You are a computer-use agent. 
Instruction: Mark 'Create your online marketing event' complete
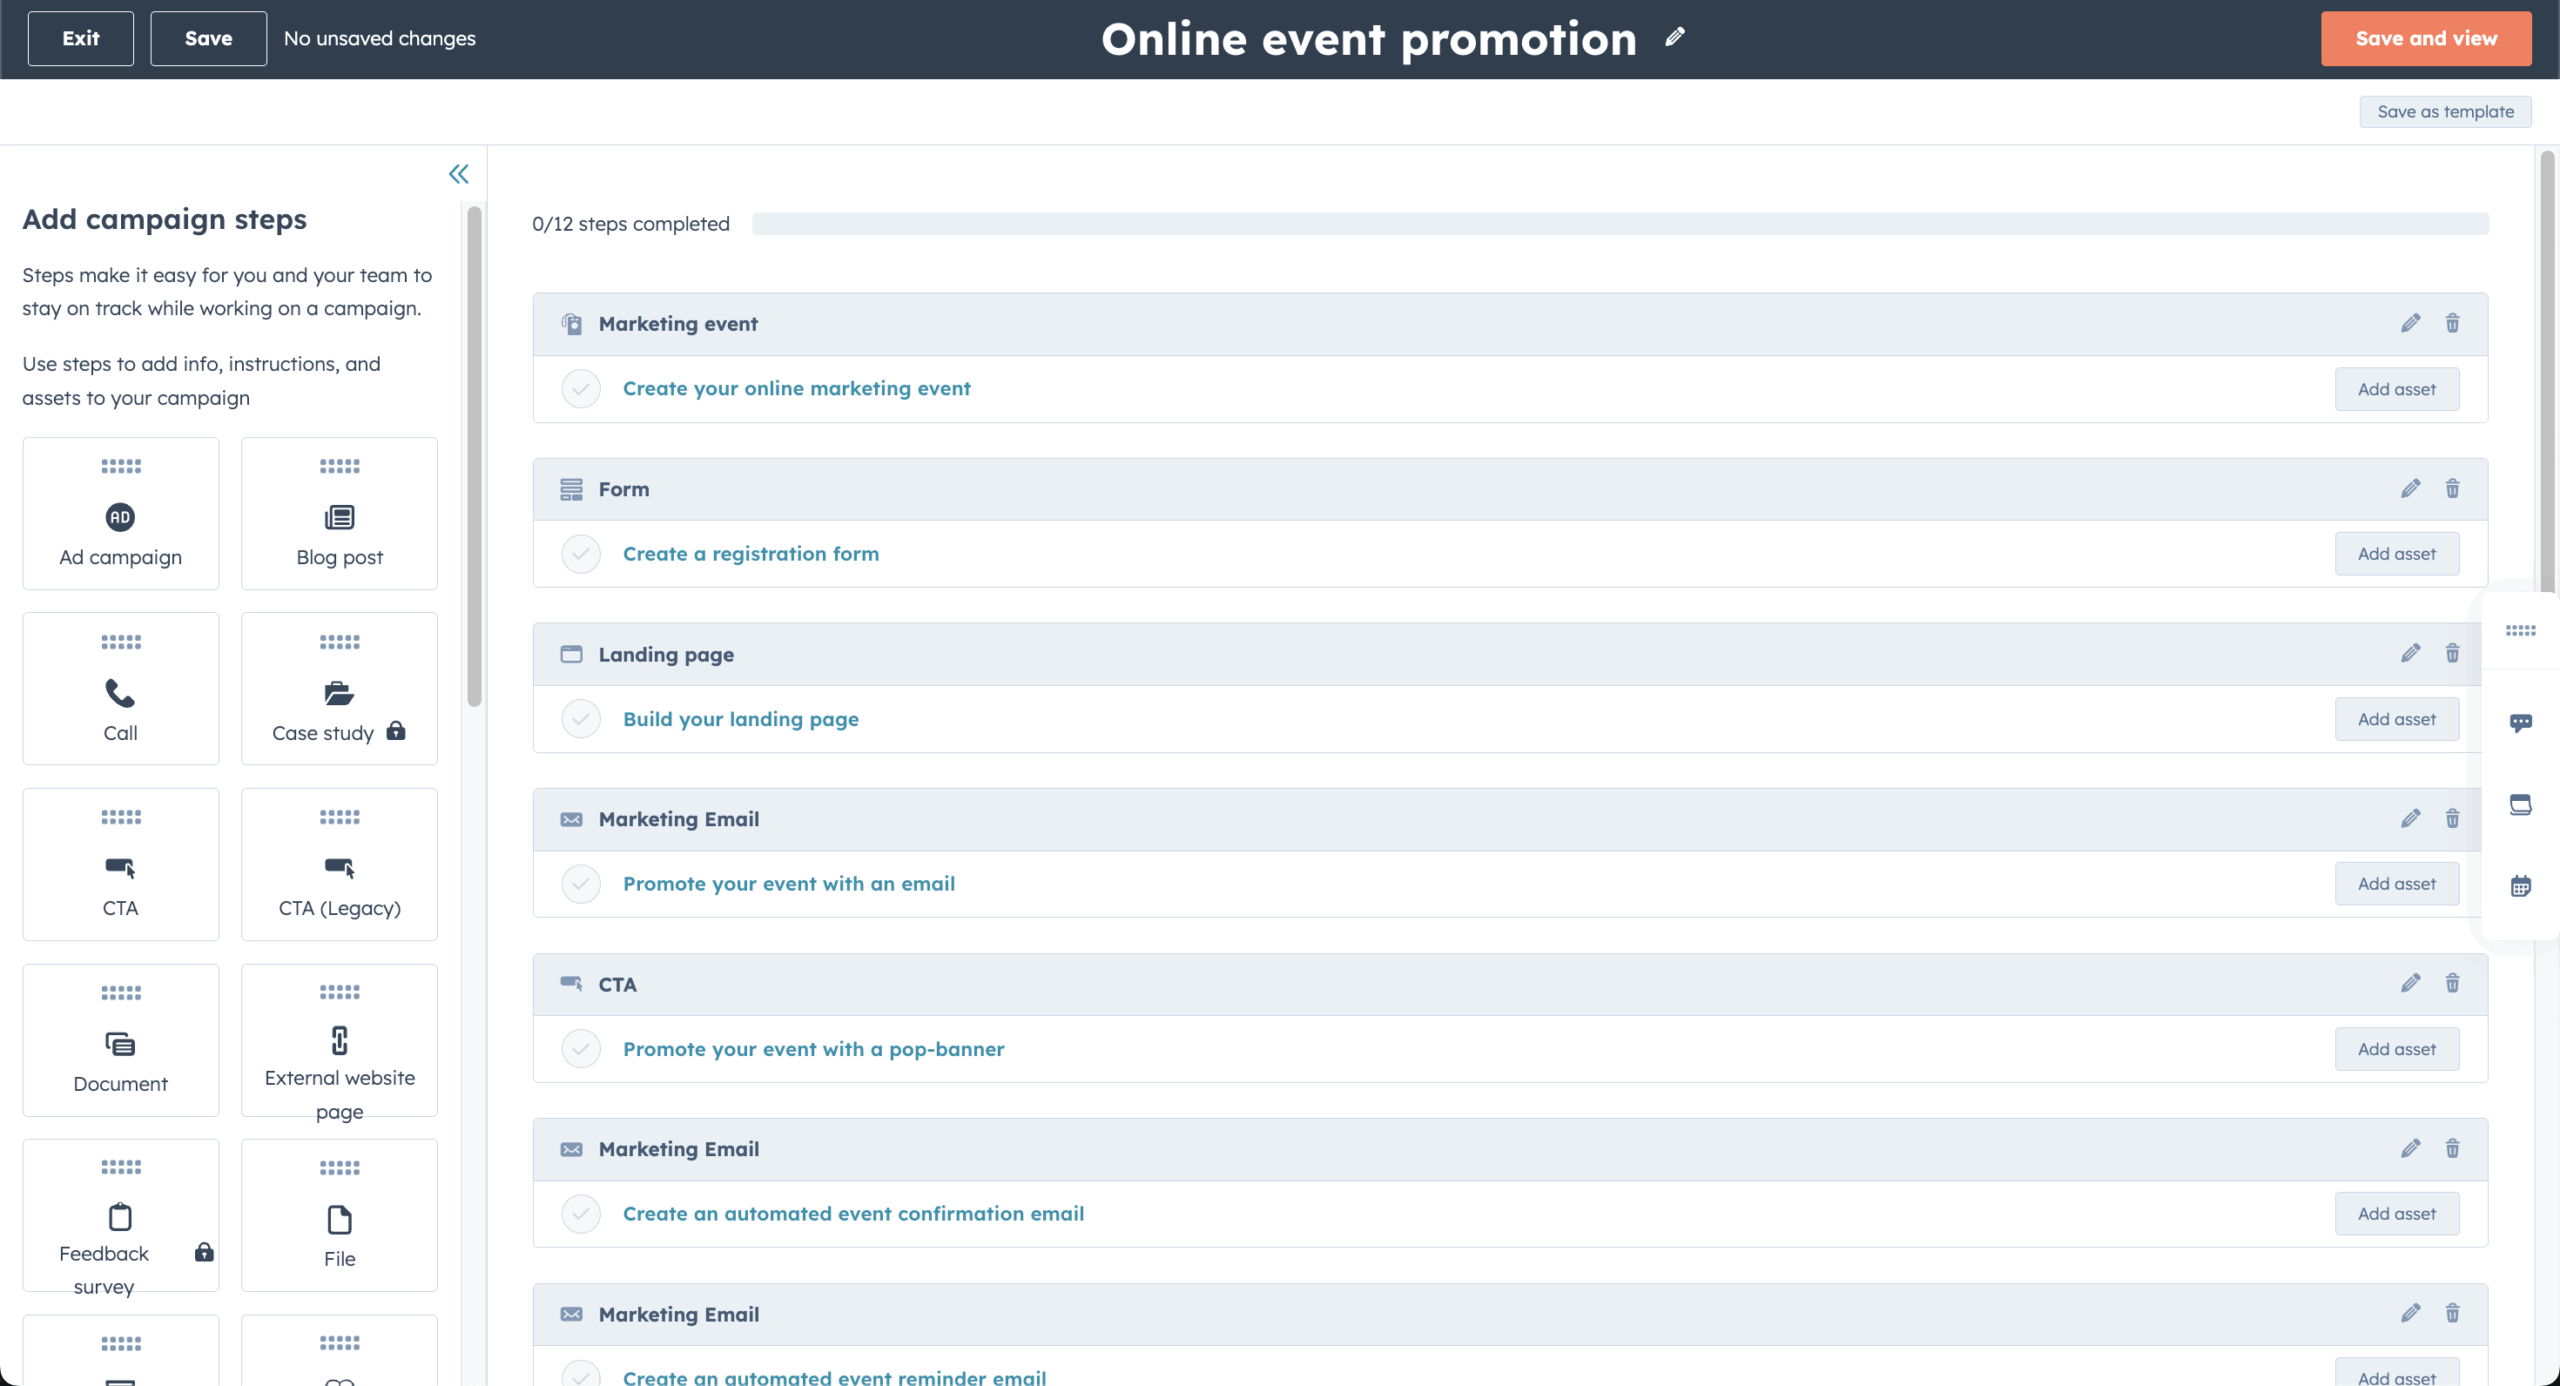(581, 388)
